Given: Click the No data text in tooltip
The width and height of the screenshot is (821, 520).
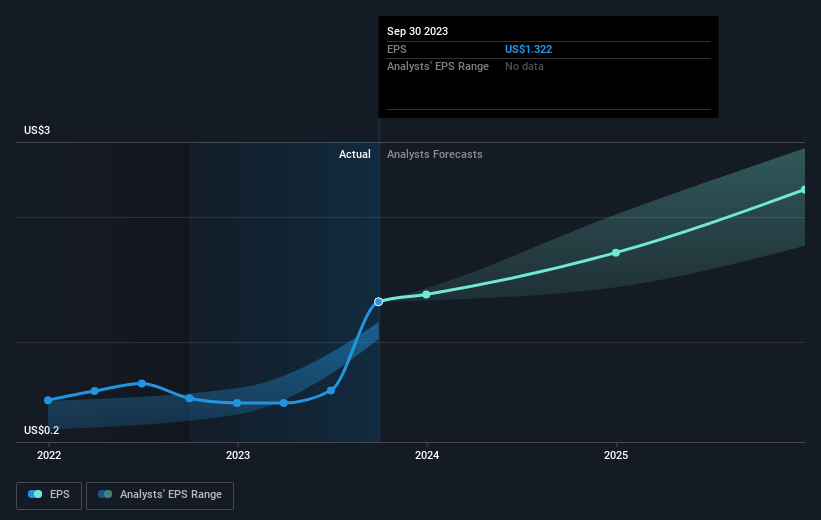Looking at the screenshot, I should pos(524,67).
